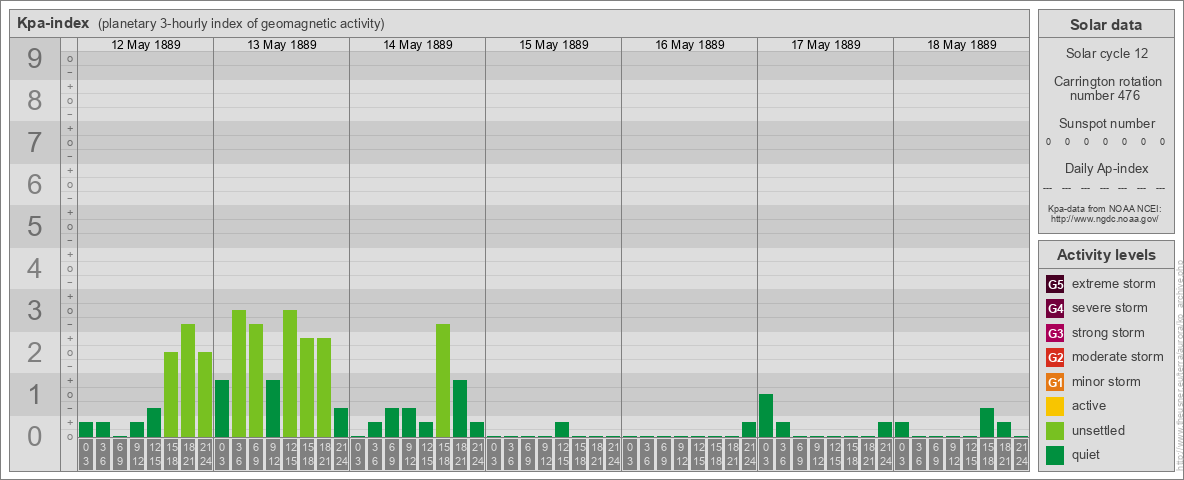
Task: Click the 12 May '0 3' time label
Action: click(86, 454)
